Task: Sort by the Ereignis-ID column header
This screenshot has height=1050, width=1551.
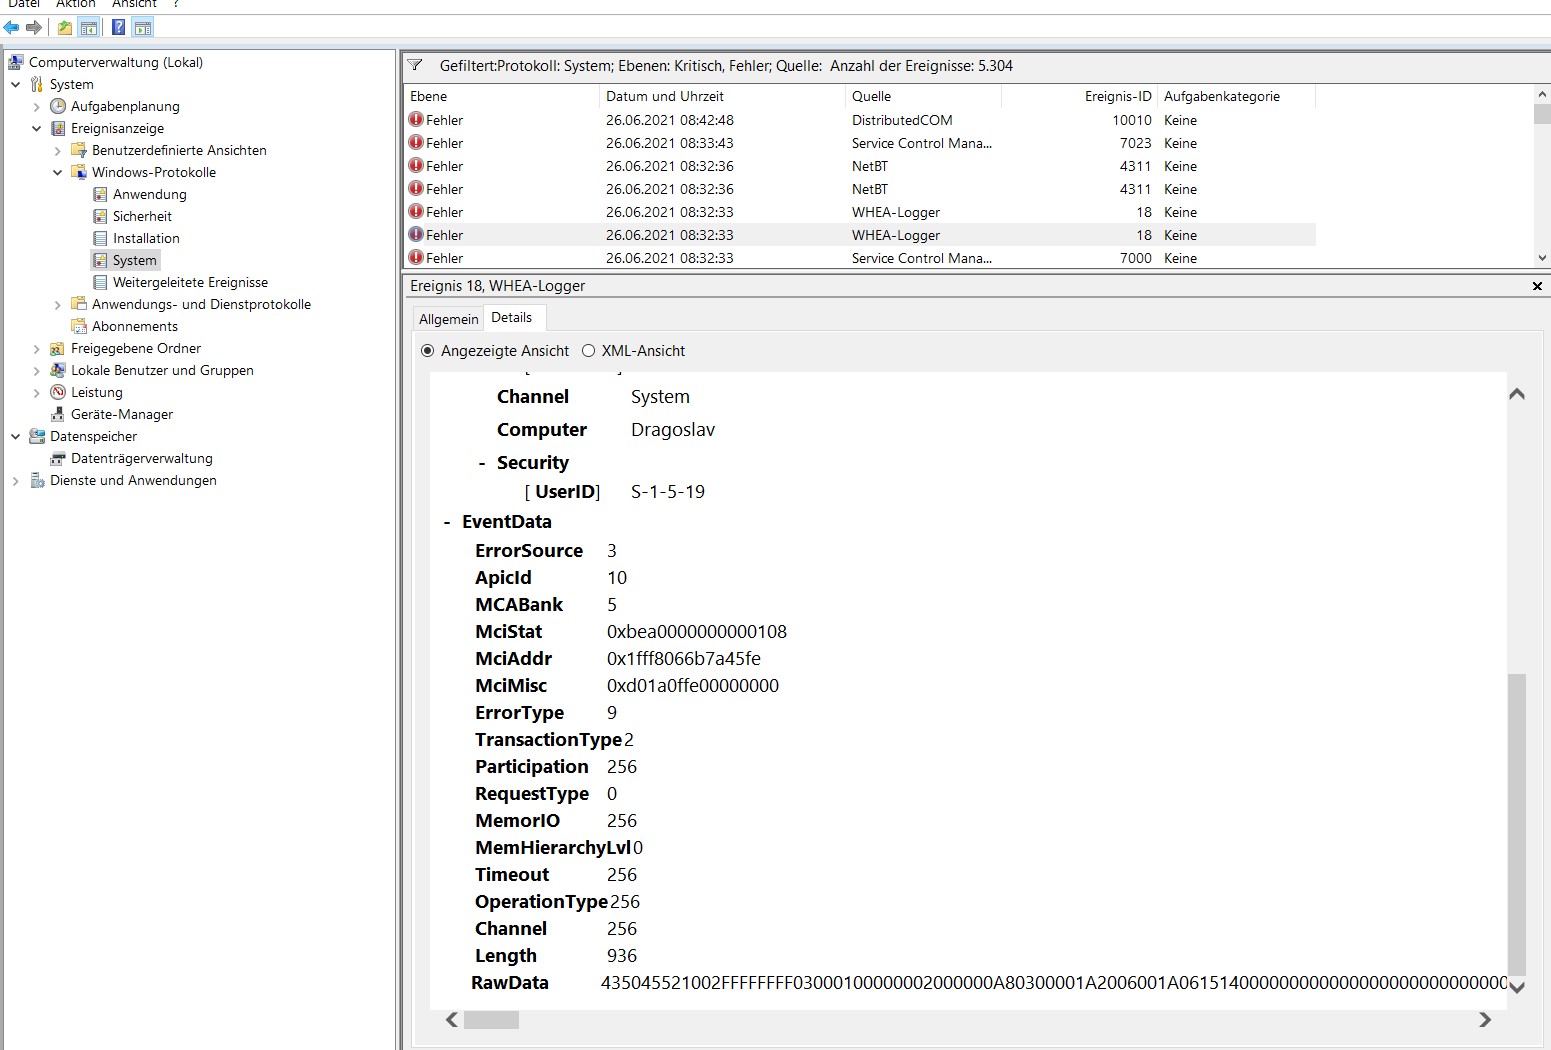Action: point(1079,96)
